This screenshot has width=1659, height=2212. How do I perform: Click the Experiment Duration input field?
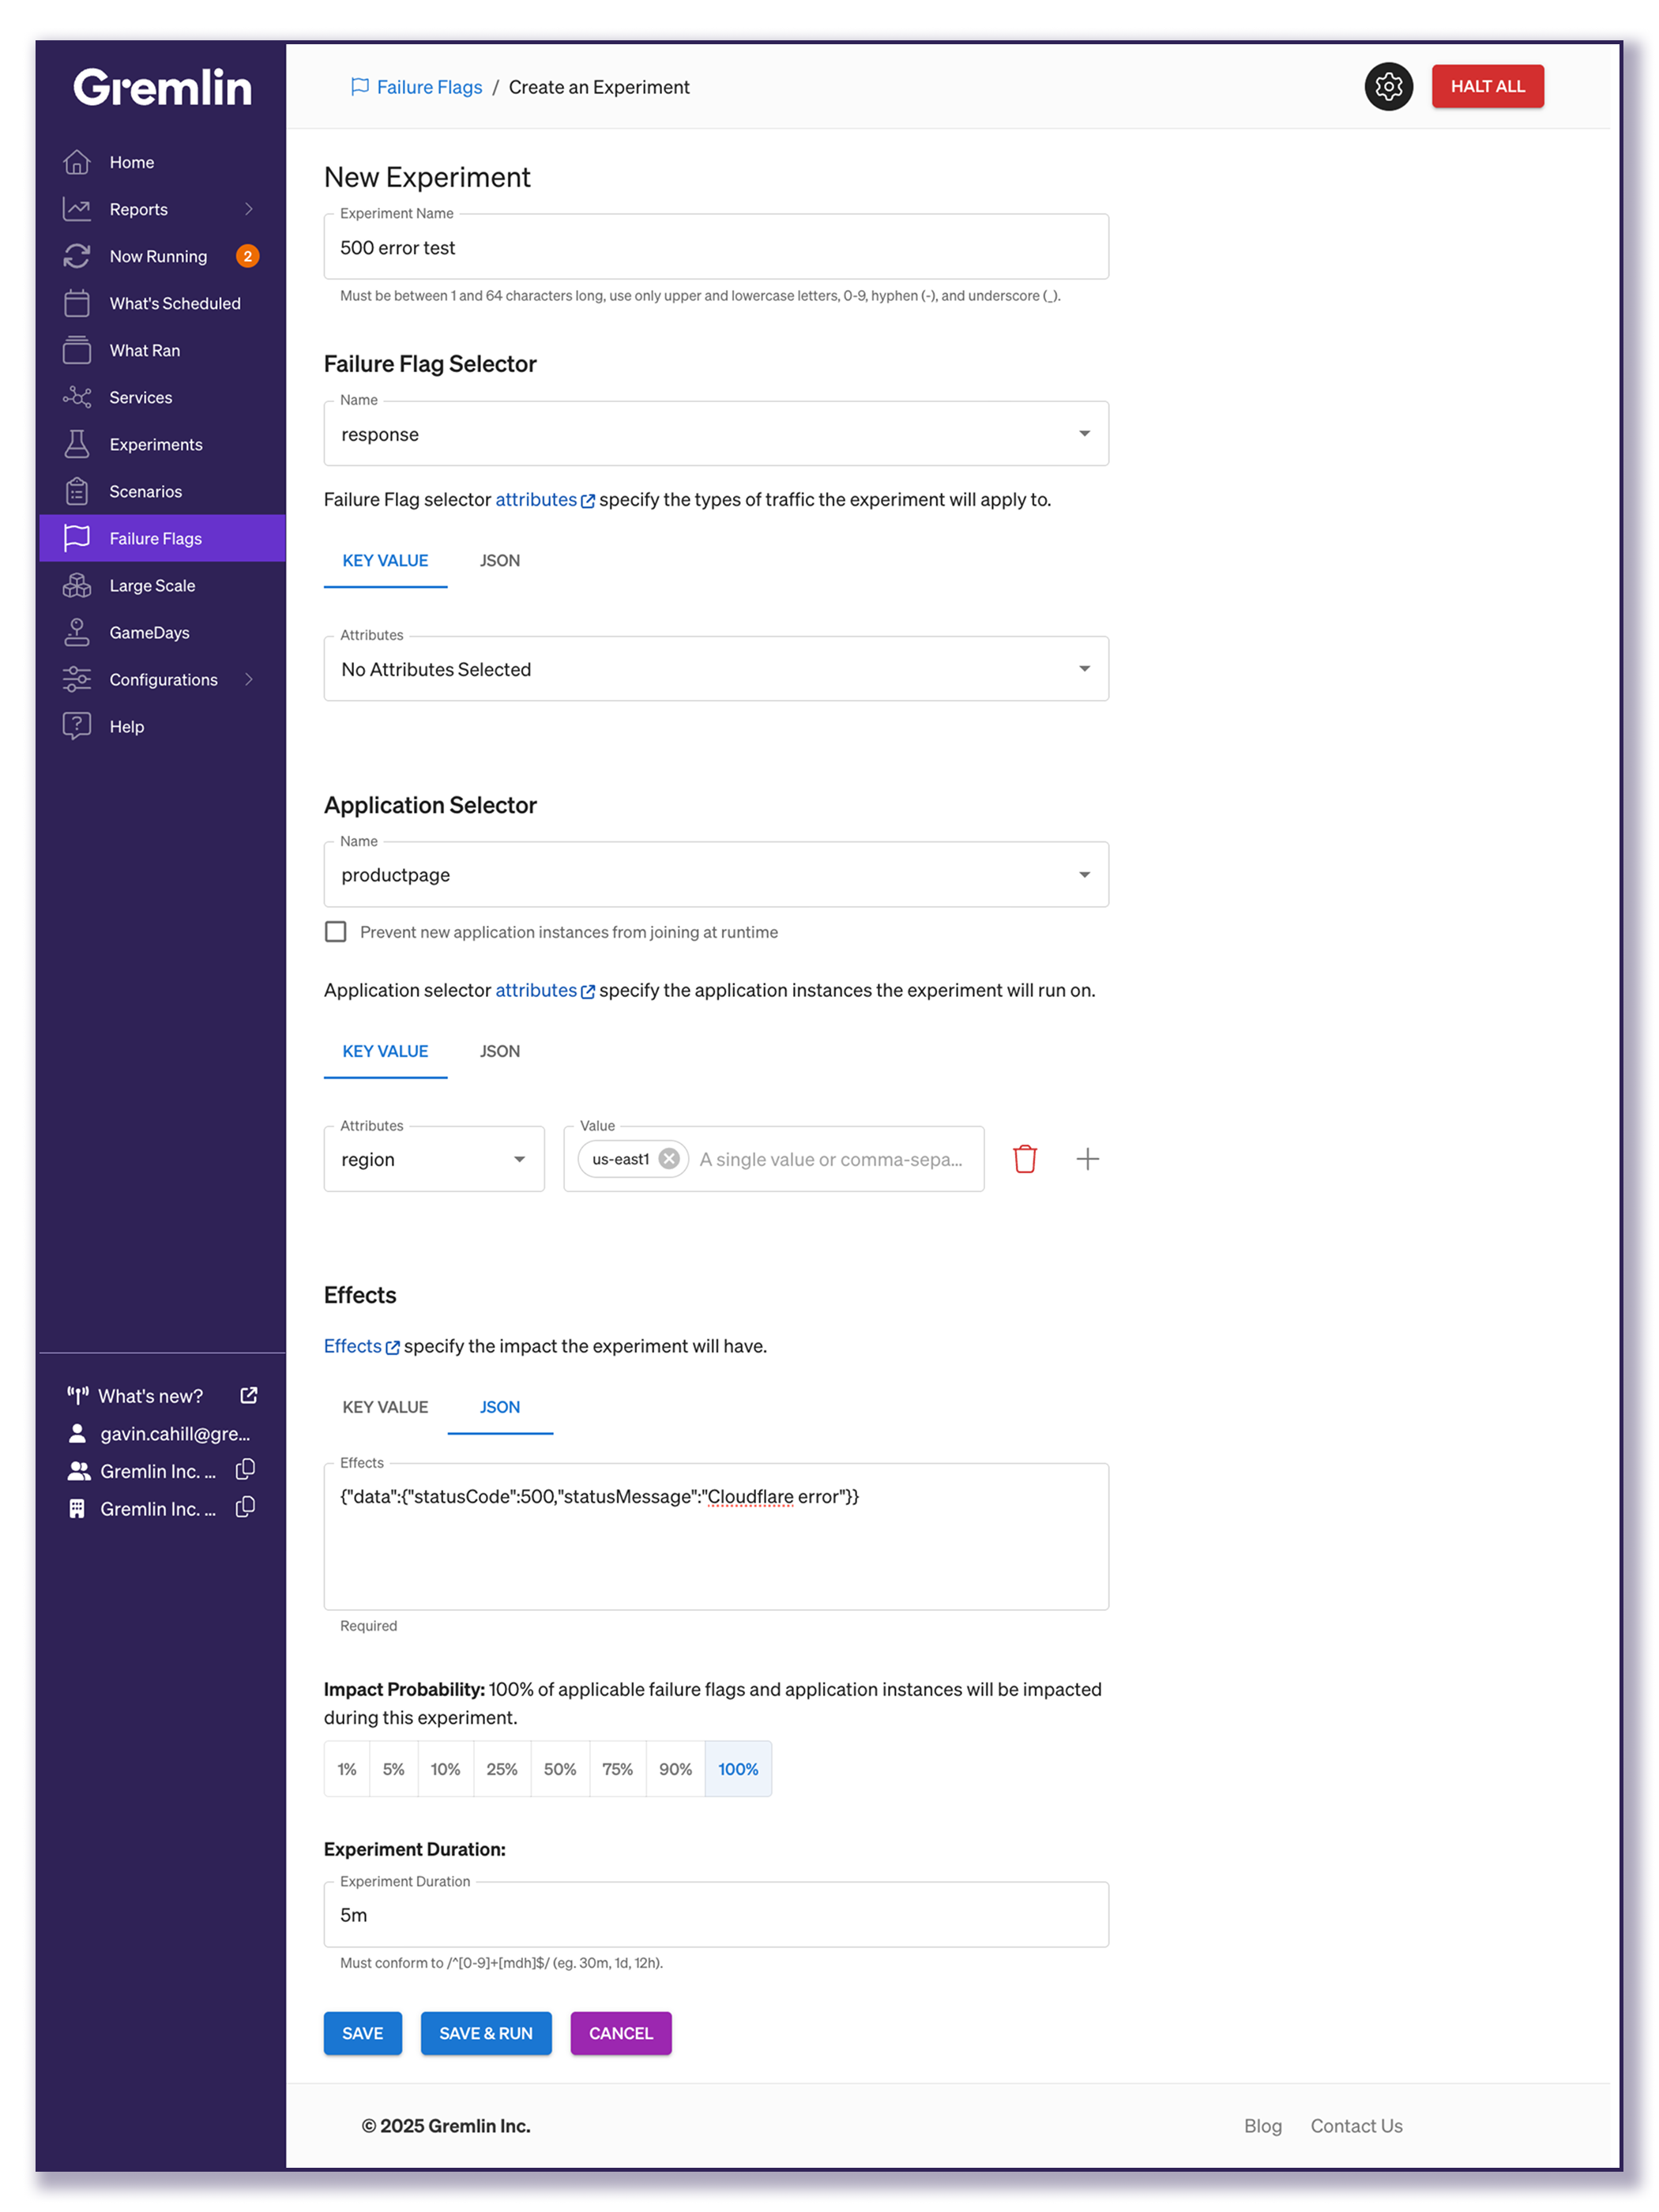[x=716, y=1915]
